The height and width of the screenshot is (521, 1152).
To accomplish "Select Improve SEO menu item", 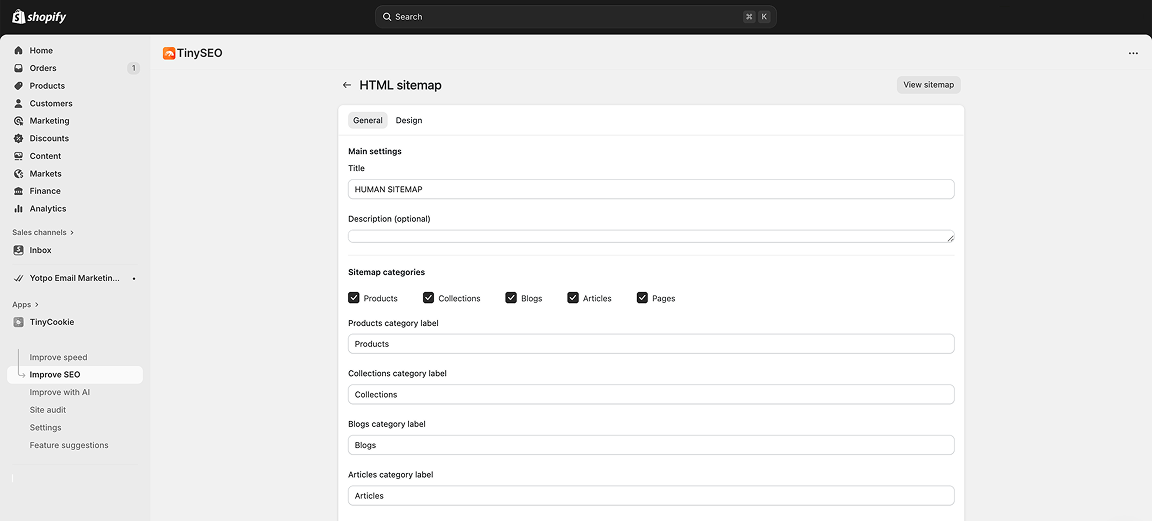I will click(75, 375).
